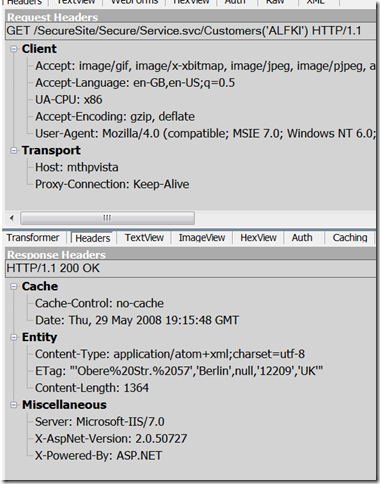Click the GET request line field
The width and height of the screenshot is (380, 484).
pos(191,31)
